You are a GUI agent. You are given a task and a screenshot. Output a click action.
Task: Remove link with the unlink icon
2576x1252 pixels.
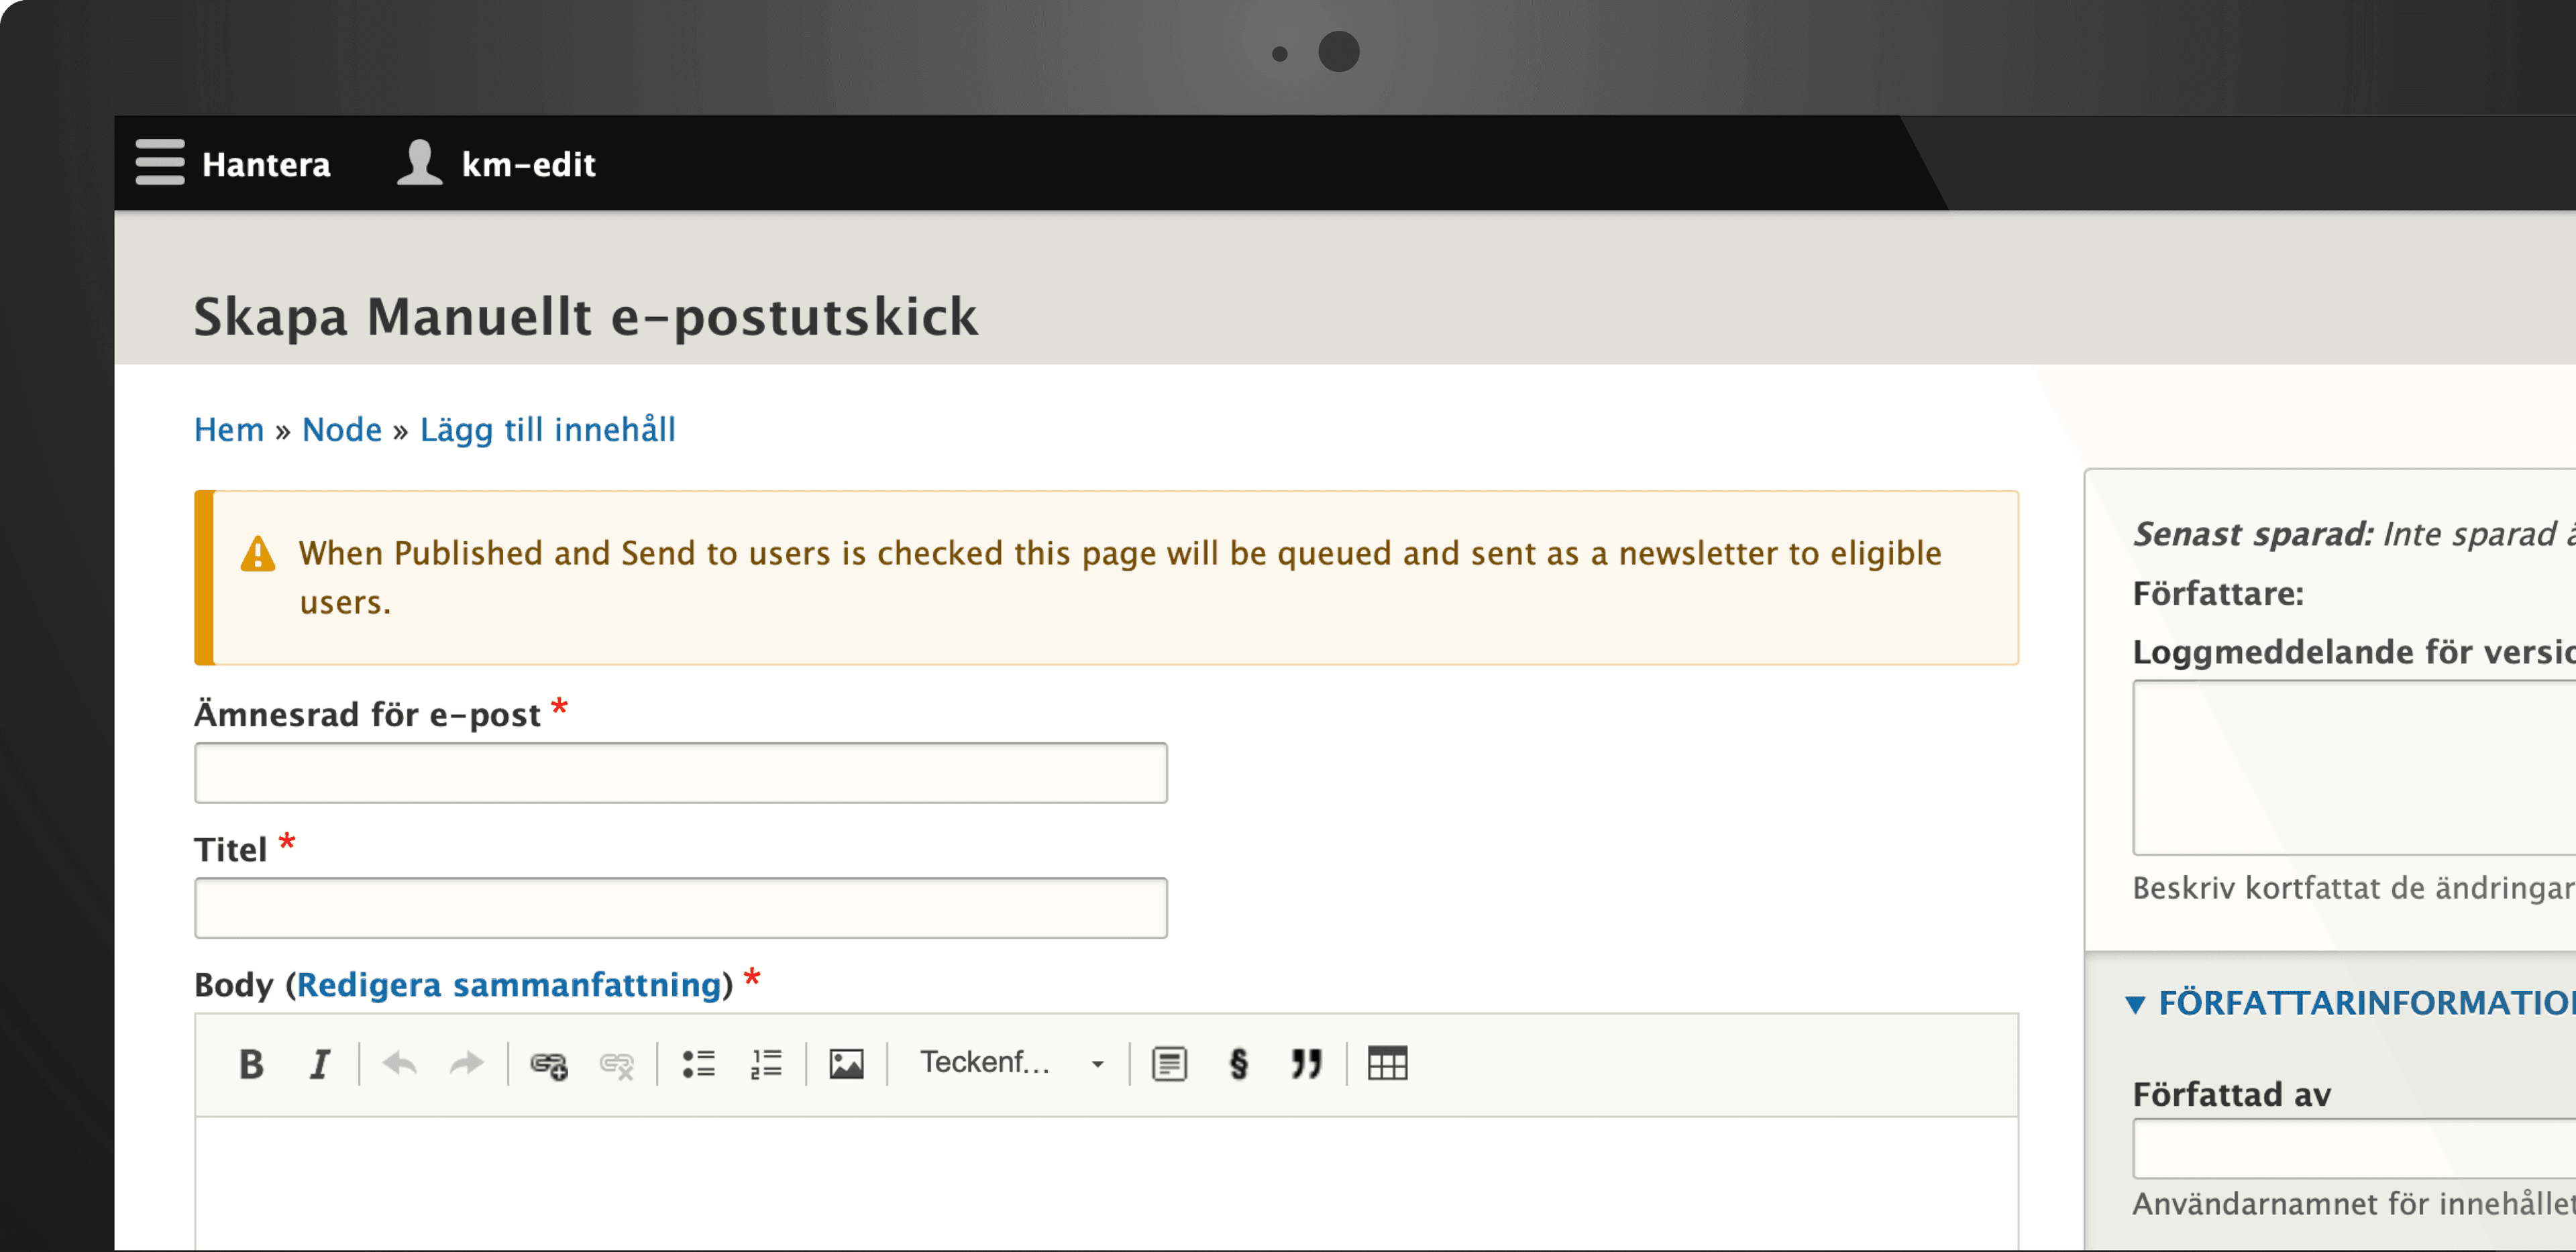pyautogui.click(x=617, y=1064)
